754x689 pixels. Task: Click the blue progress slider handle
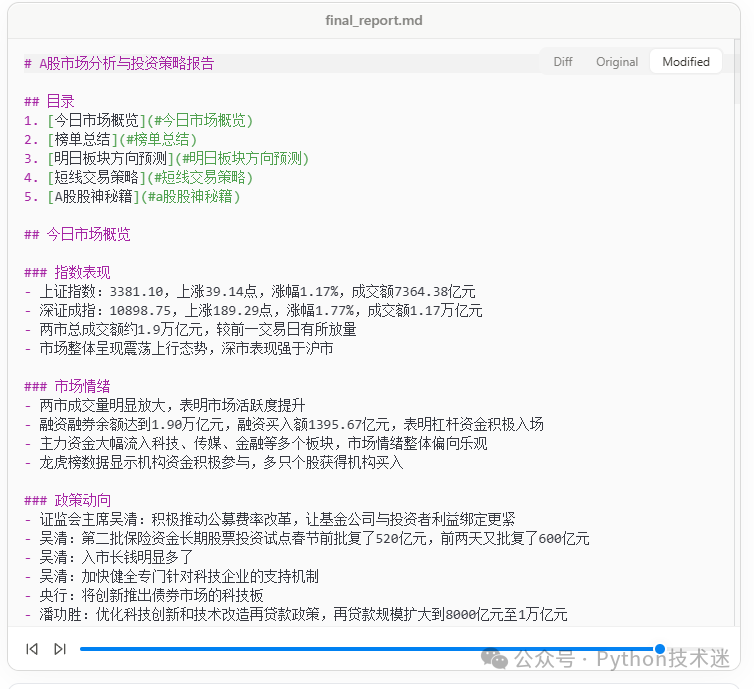[x=660, y=649]
